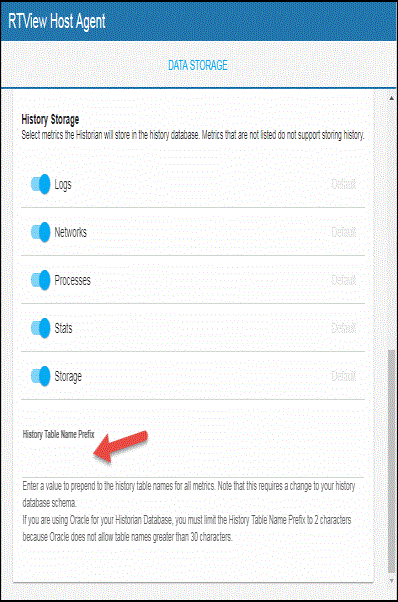
Task: Disable Networks history storage switch
Action: coord(40,232)
